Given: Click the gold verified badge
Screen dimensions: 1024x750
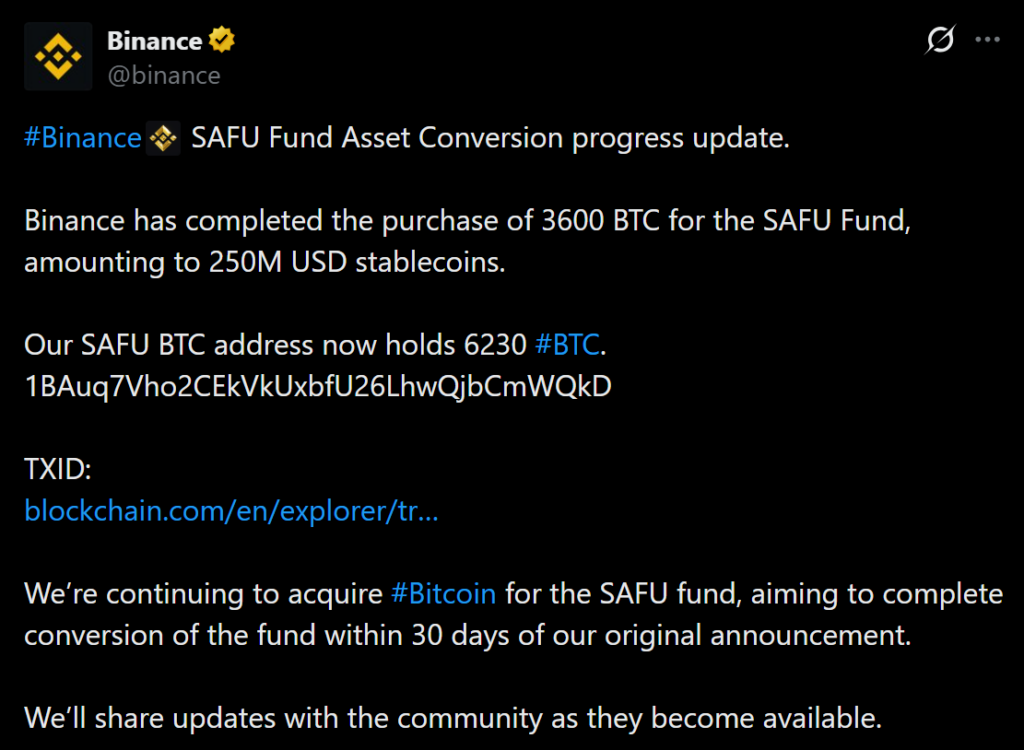Looking at the screenshot, I should pyautogui.click(x=222, y=41).
